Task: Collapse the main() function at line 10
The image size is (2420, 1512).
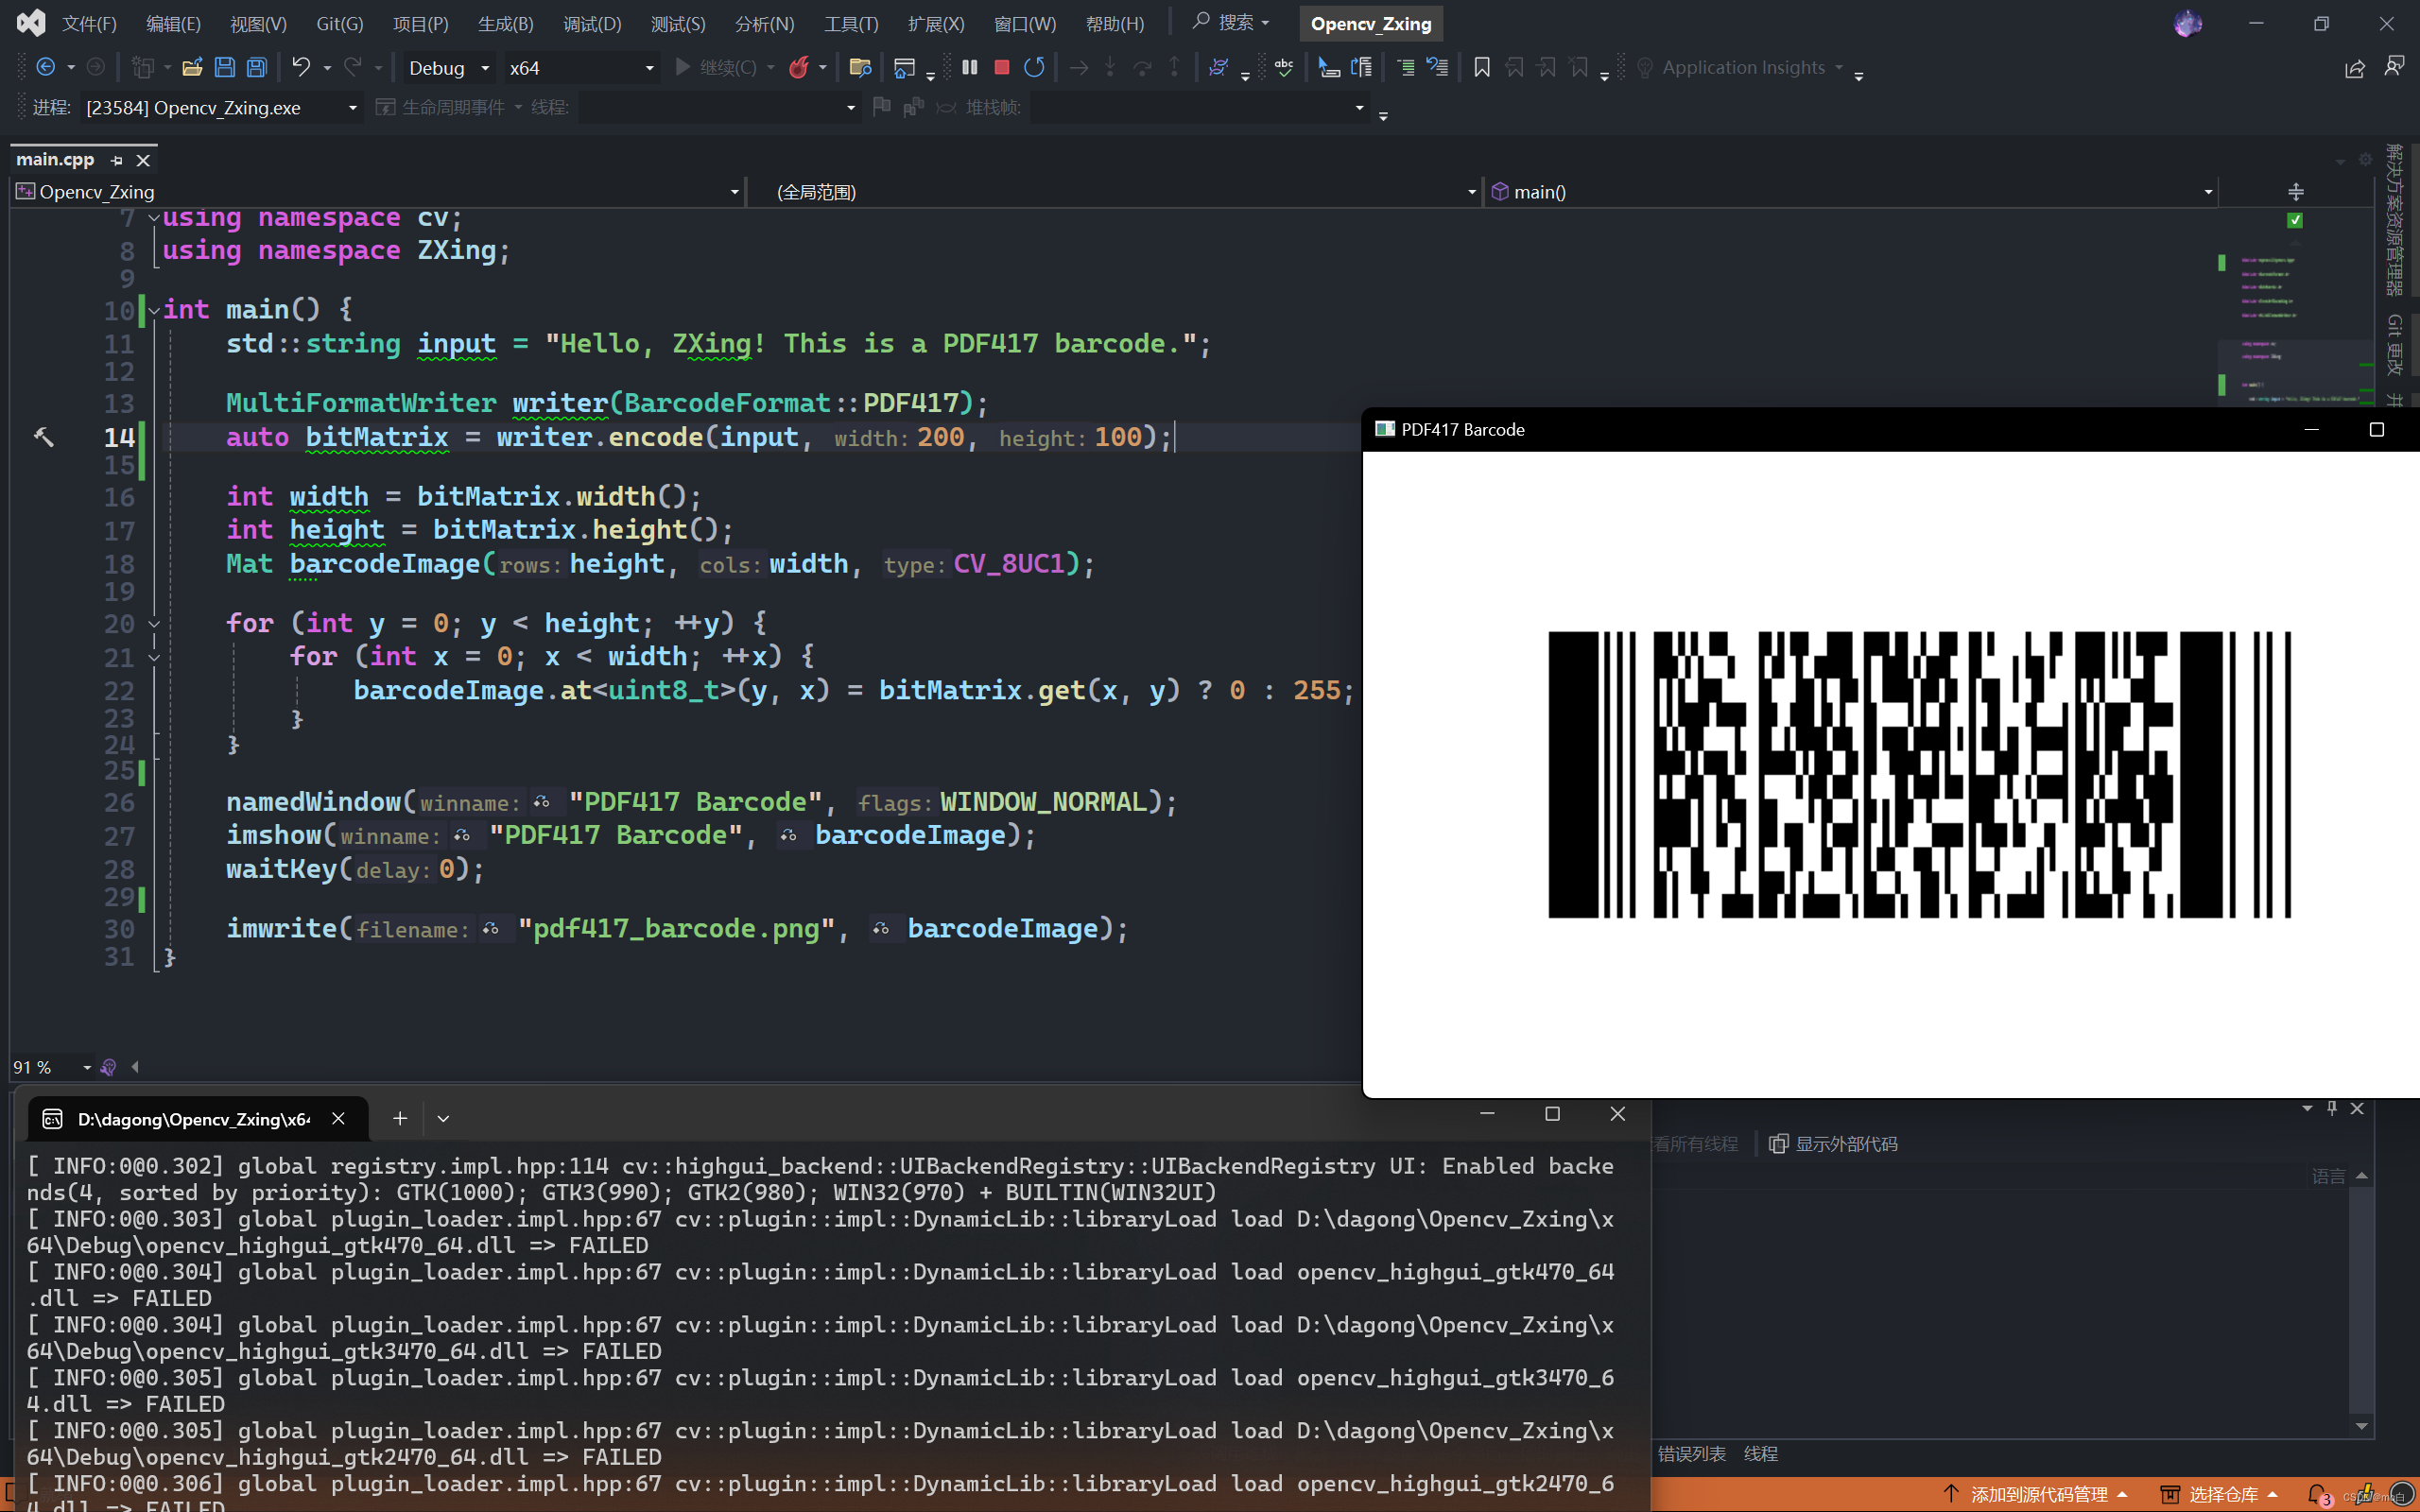Action: (x=154, y=310)
